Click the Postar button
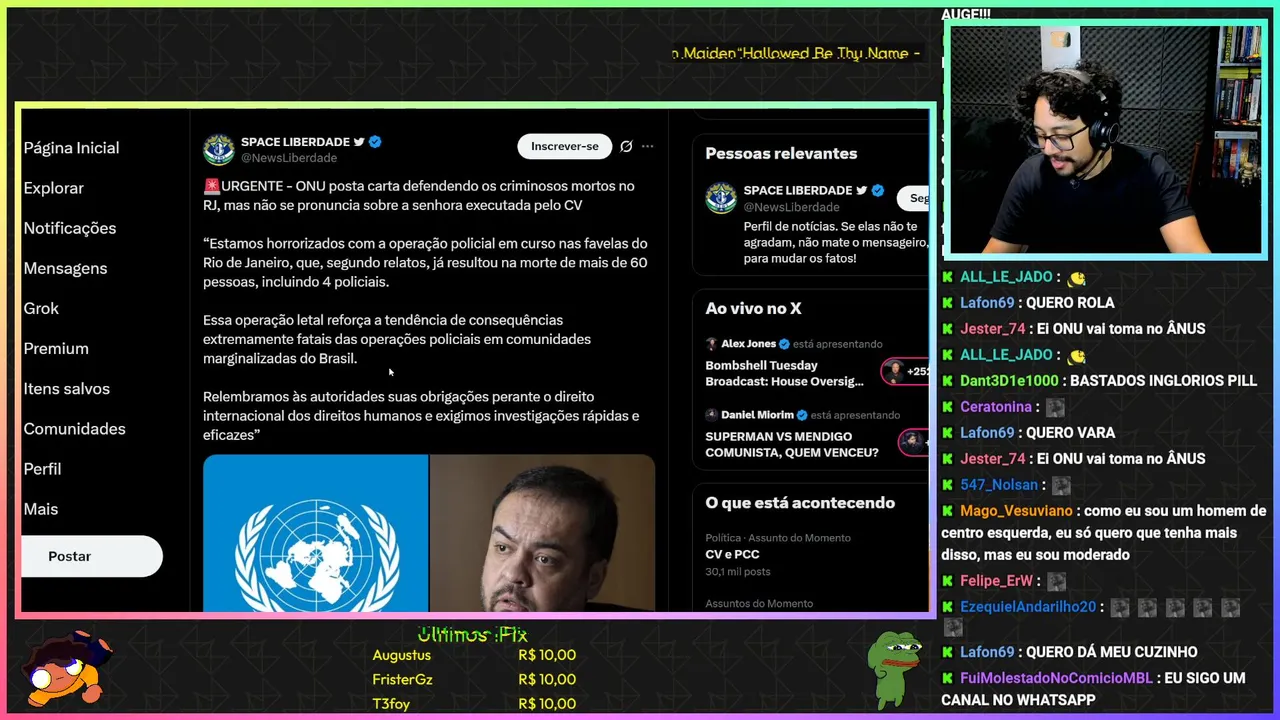1280x720 pixels. tap(91, 556)
